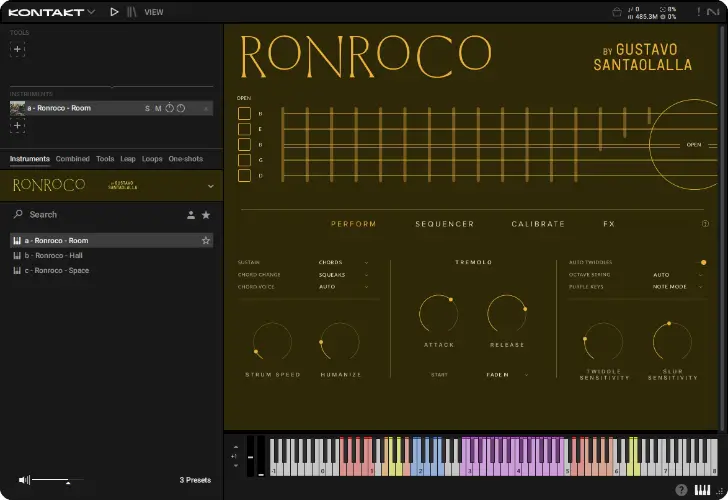Open the help icon at bottom right
728x500 pixels.
[x=681, y=490]
